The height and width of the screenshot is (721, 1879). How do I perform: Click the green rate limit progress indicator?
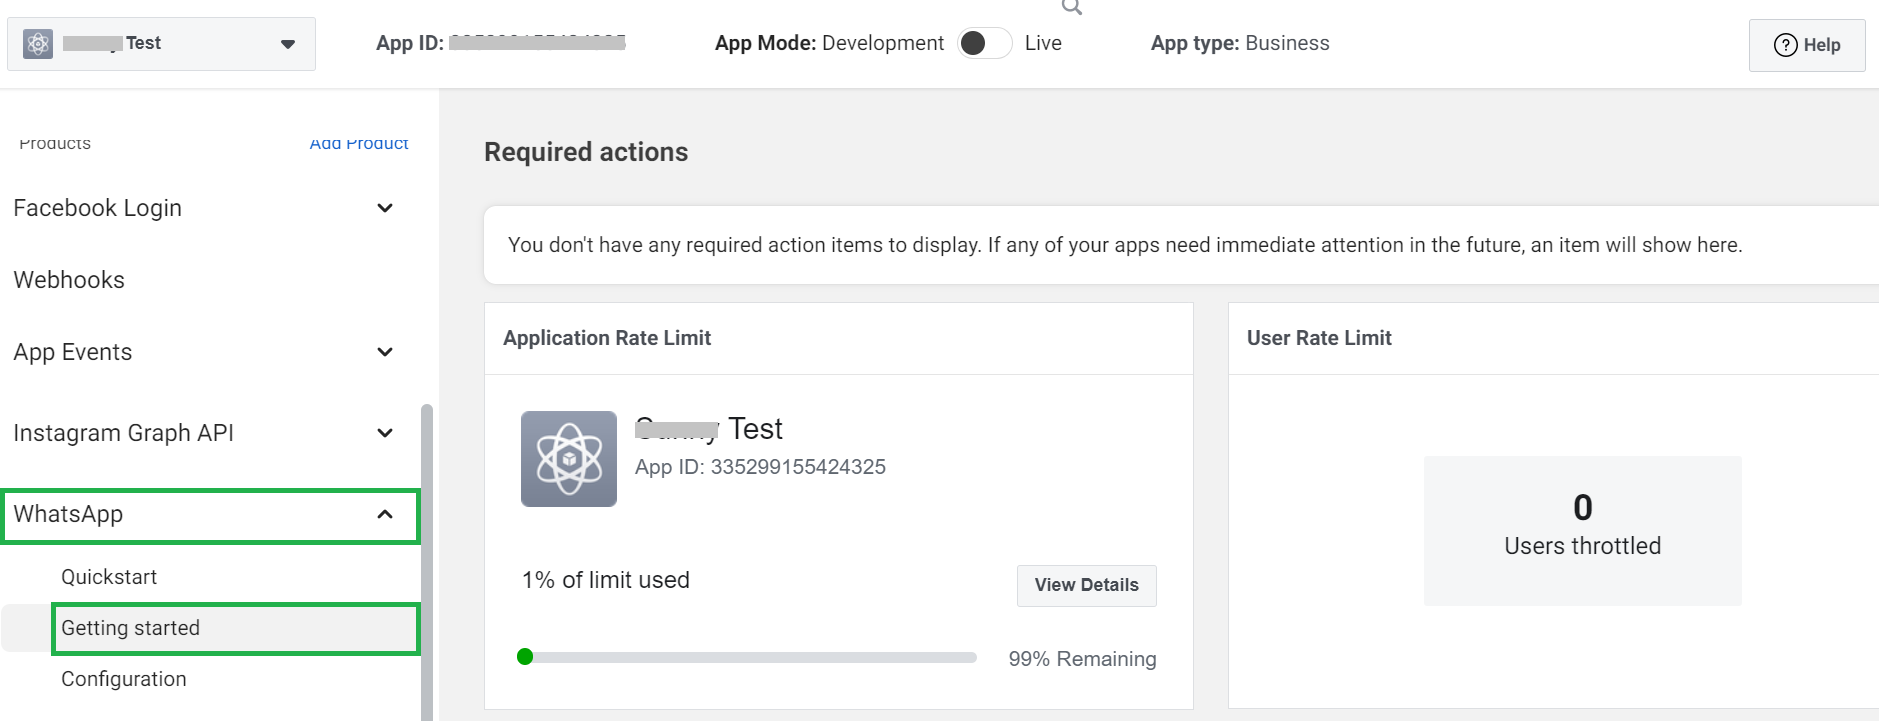coord(525,657)
